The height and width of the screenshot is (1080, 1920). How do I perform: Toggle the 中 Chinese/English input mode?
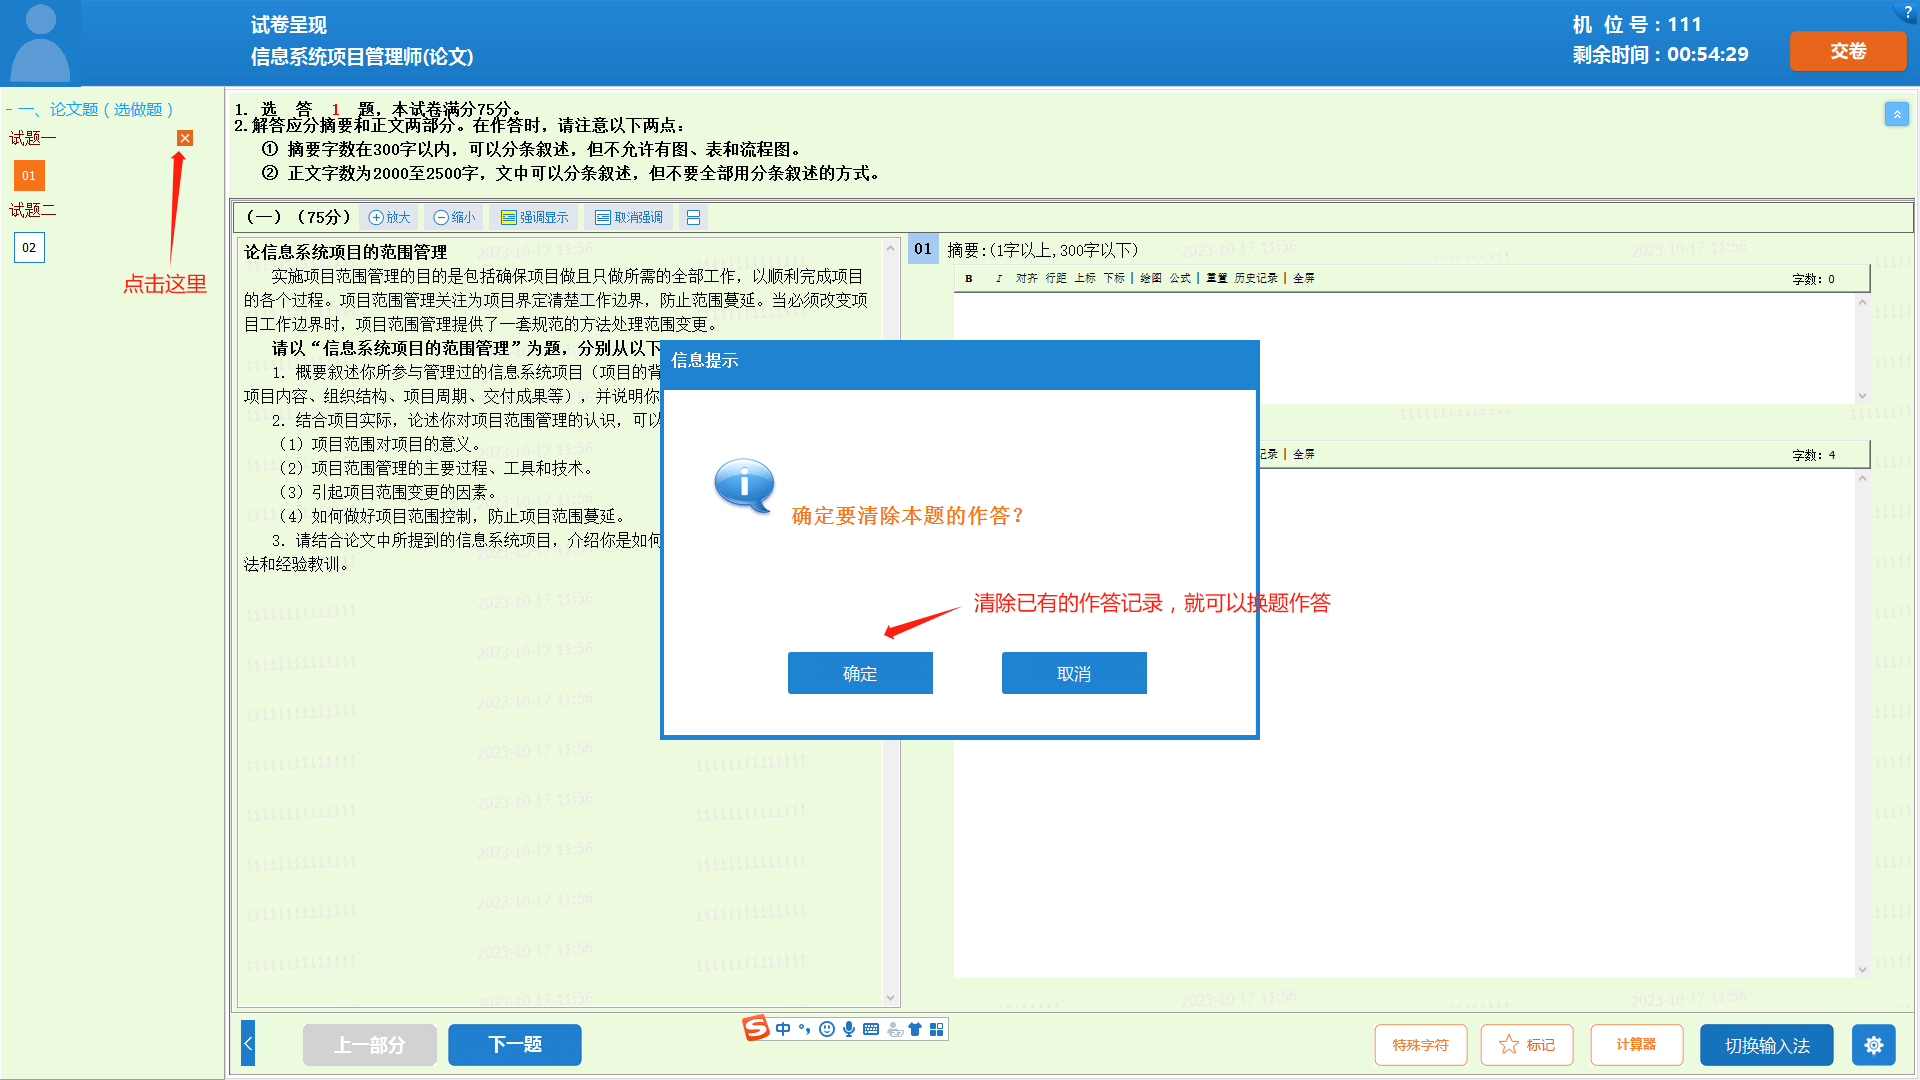pos(783,1029)
